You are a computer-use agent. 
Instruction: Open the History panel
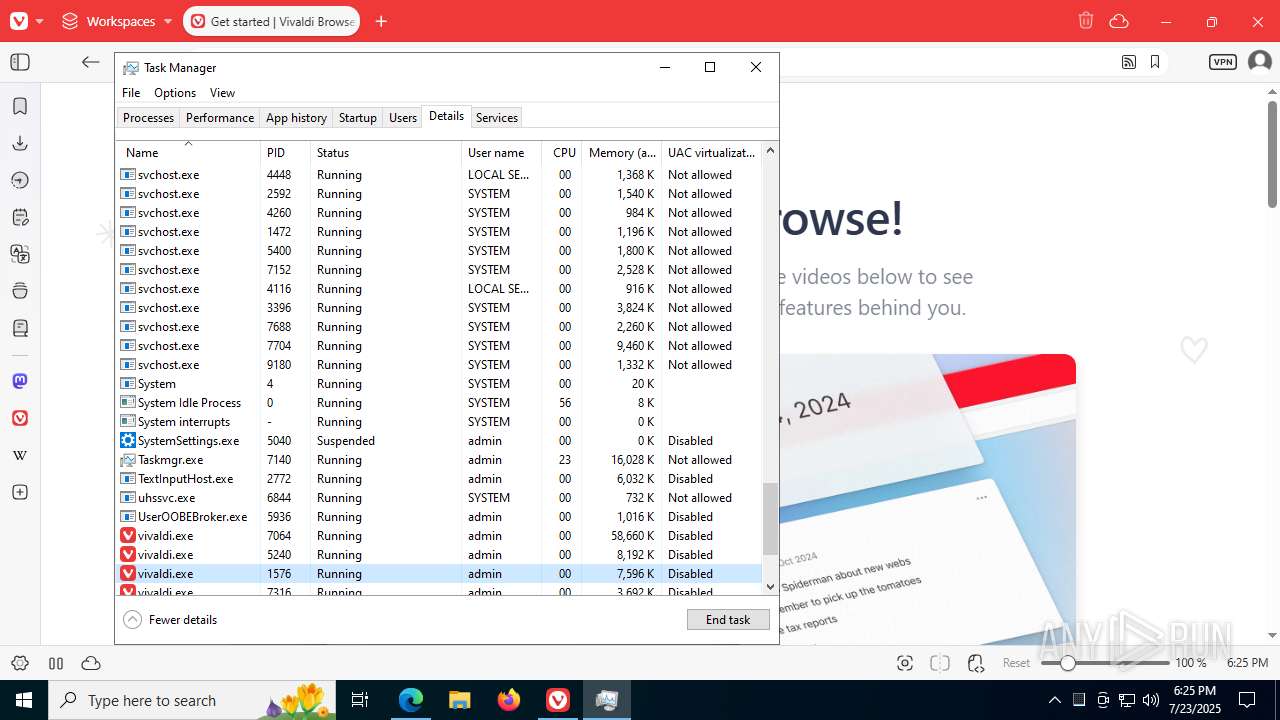pyautogui.click(x=20, y=180)
